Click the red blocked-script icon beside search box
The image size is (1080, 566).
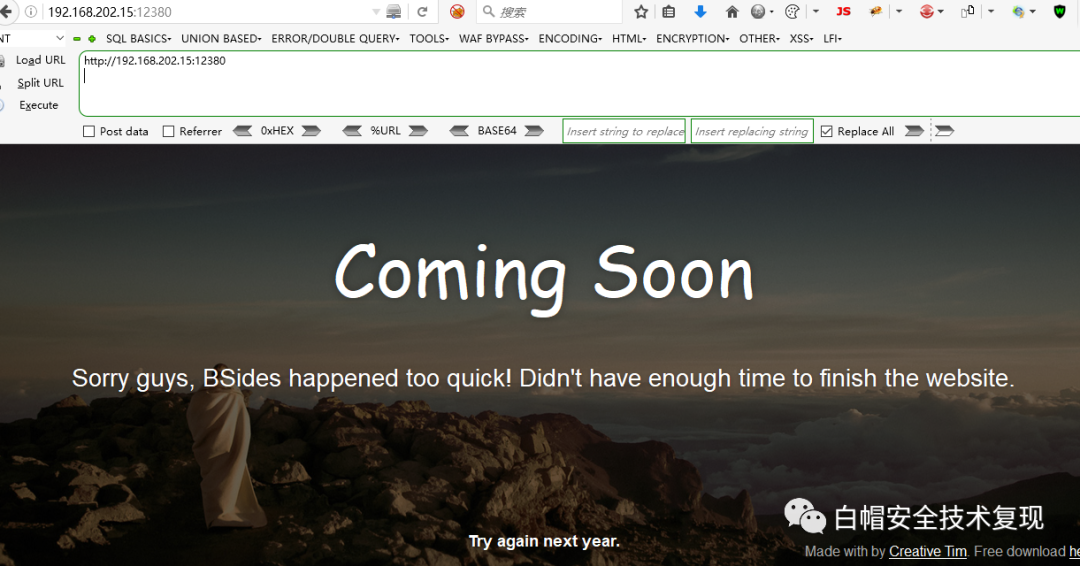click(x=457, y=12)
